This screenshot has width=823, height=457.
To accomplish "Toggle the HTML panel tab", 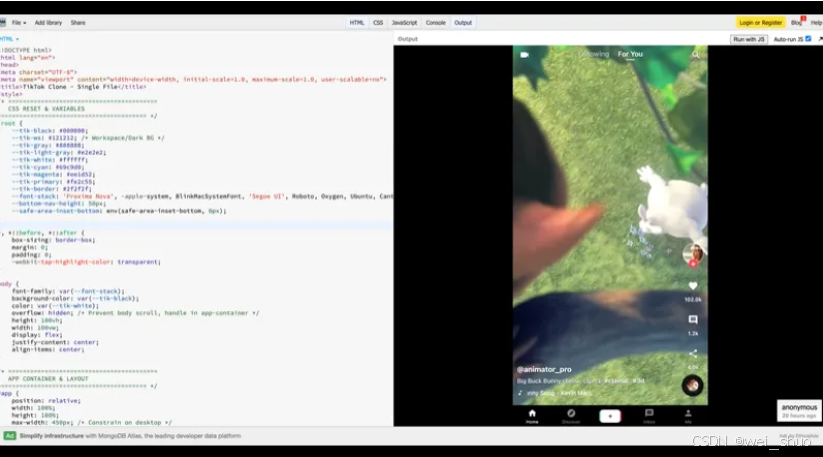I will tap(356, 23).
